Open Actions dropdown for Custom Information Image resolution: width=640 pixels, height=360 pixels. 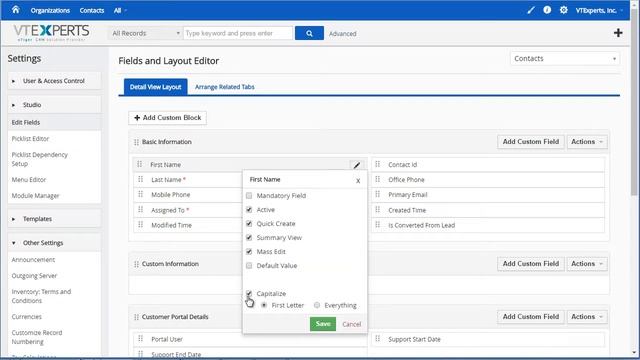(x=587, y=264)
